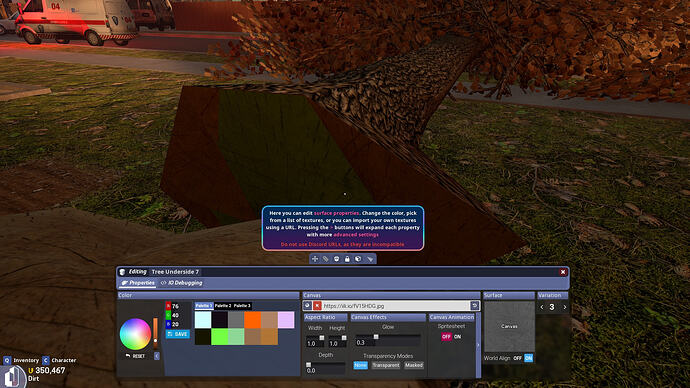Viewport: 690px width, 388px height.
Task: Adjust the Depth slider handle
Action: (308, 365)
